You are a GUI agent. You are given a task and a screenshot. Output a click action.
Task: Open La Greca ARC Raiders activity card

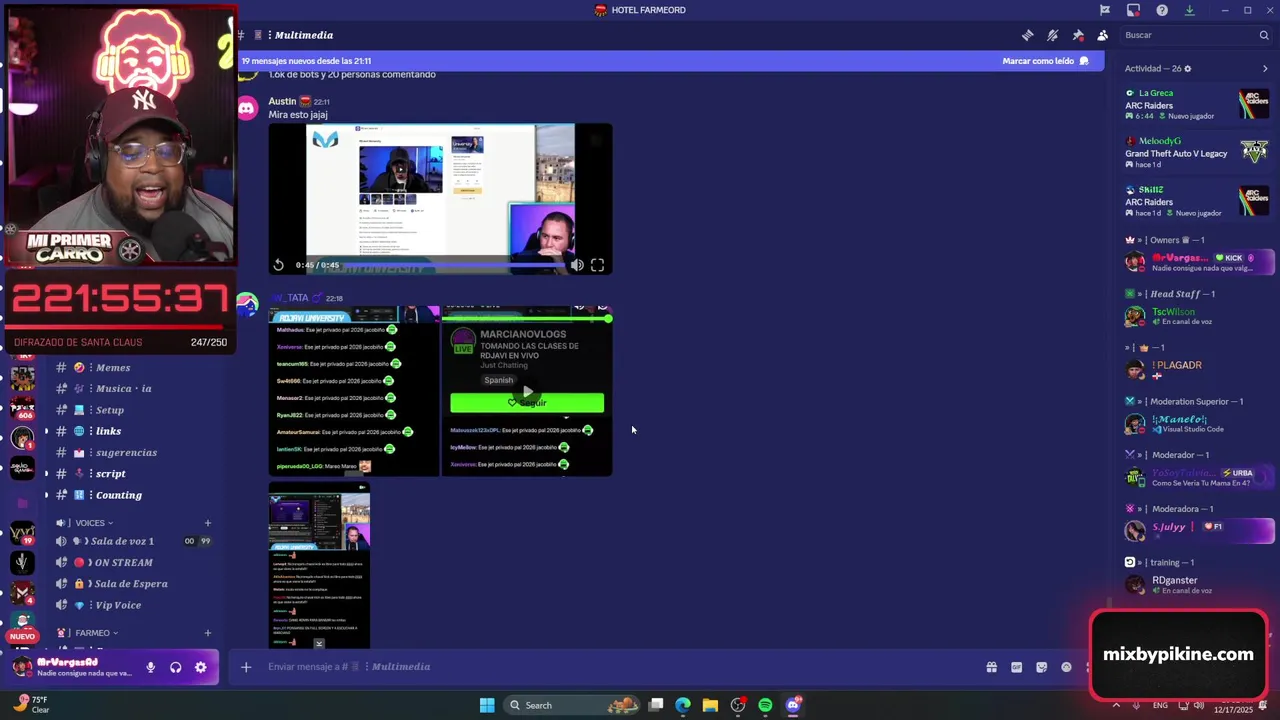[x=1196, y=104]
